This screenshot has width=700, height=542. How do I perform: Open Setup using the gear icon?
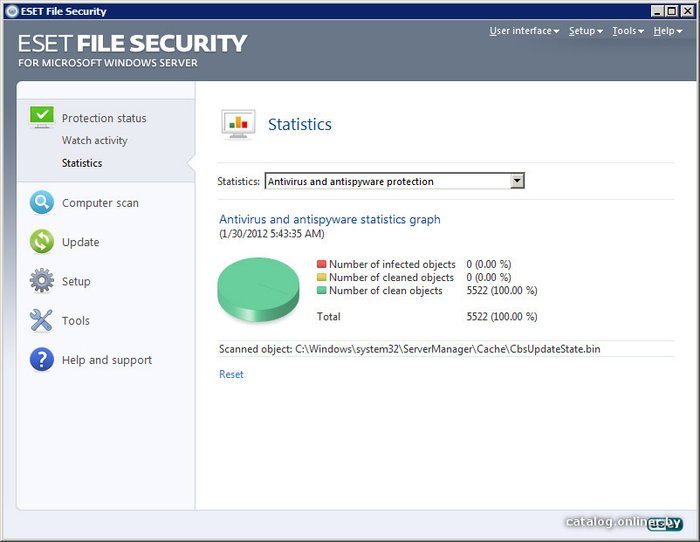(x=41, y=281)
